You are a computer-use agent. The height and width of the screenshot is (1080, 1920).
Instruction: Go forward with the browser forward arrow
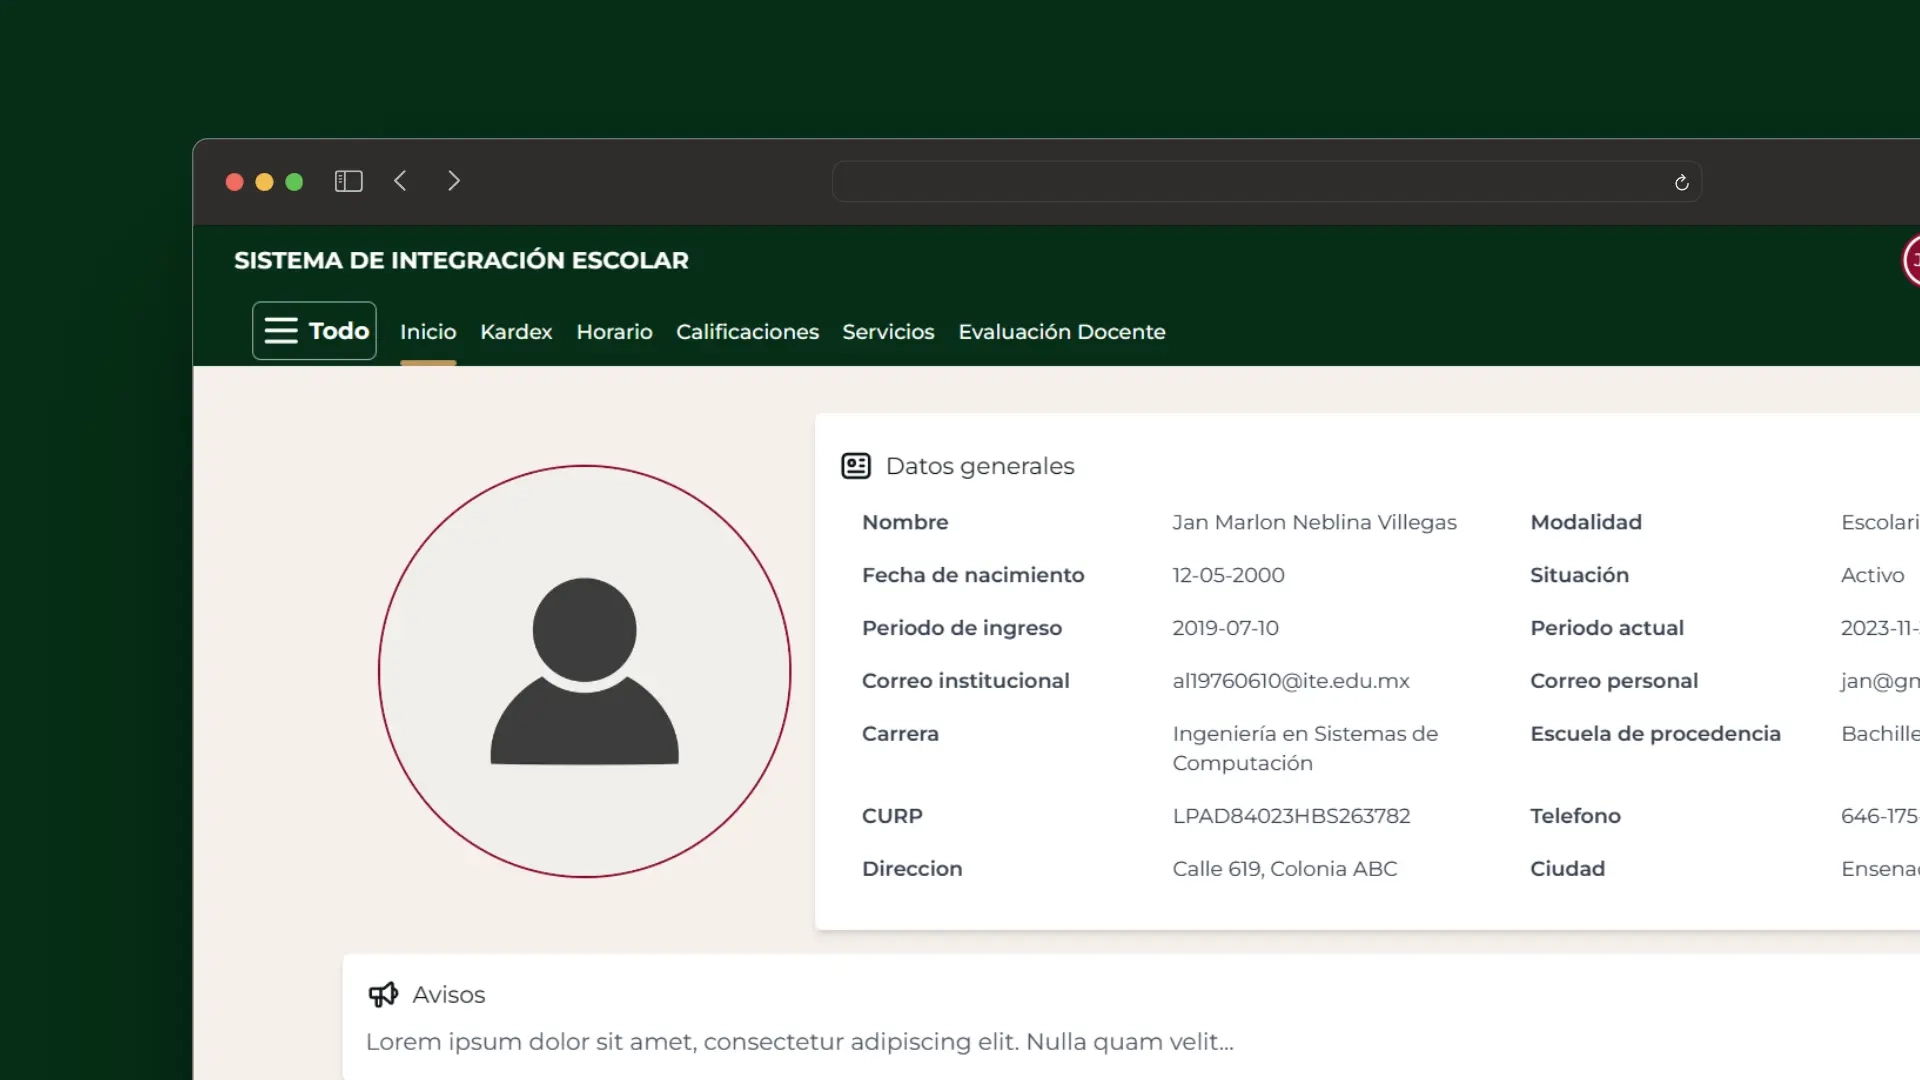pos(454,181)
